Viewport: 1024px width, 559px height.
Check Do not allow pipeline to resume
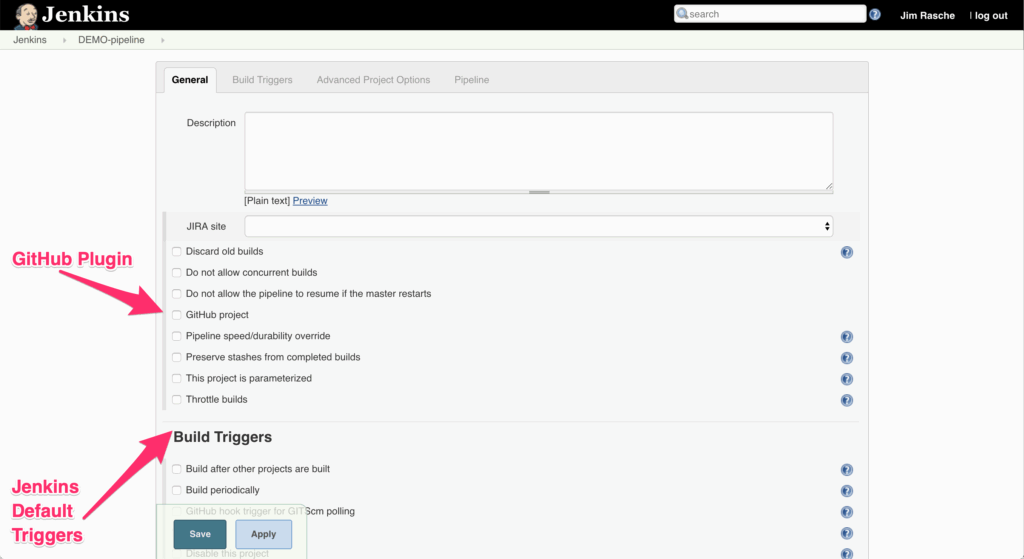coord(176,294)
